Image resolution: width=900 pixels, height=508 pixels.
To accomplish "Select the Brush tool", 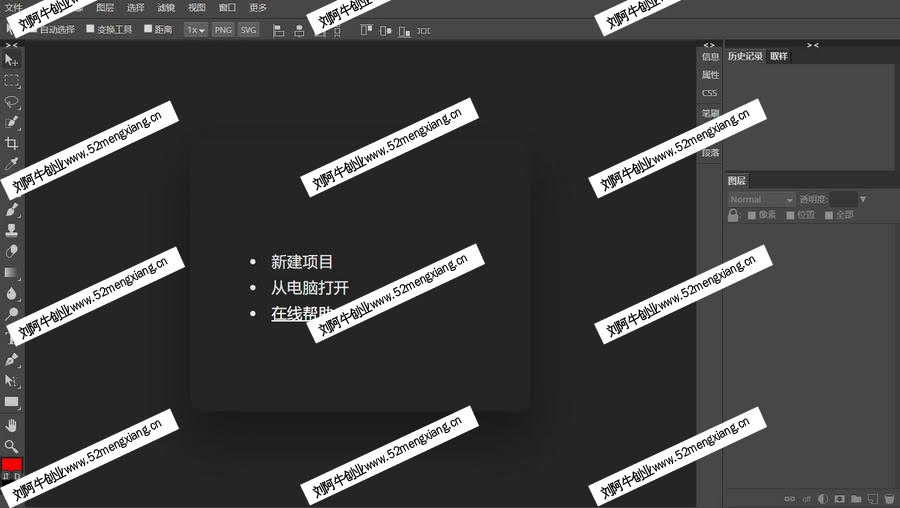I will coord(11,210).
